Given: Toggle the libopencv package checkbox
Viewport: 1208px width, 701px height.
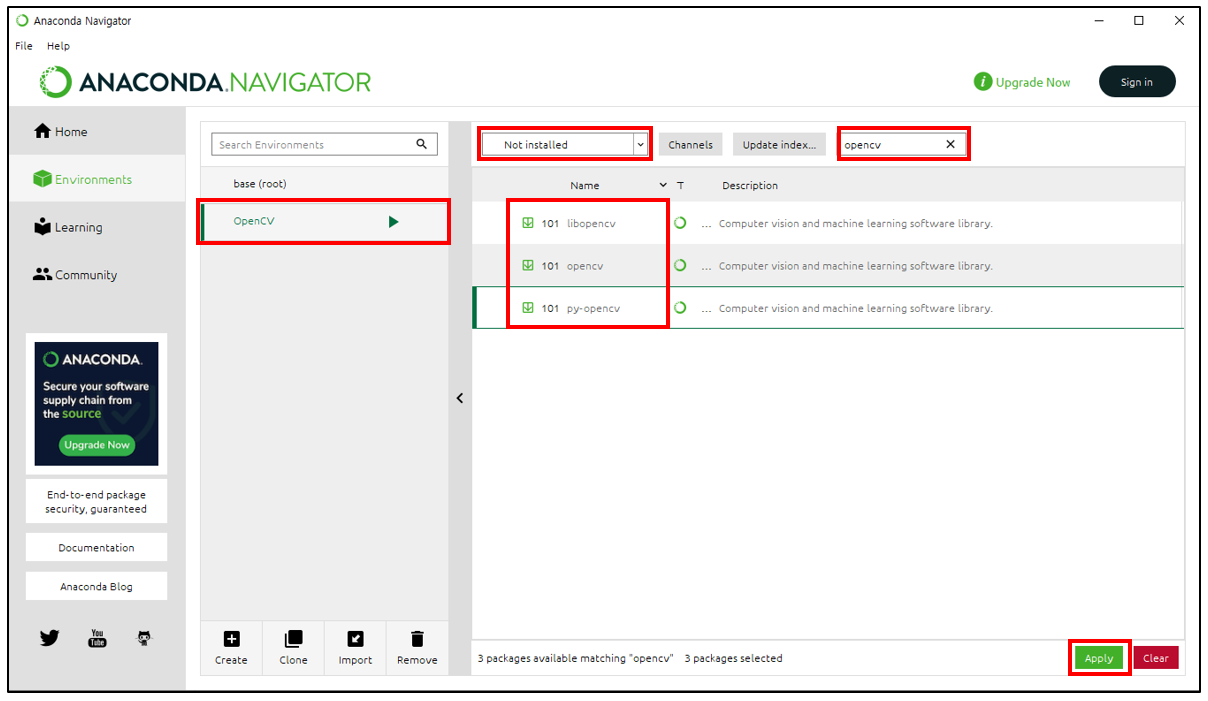Looking at the screenshot, I should (x=528, y=223).
